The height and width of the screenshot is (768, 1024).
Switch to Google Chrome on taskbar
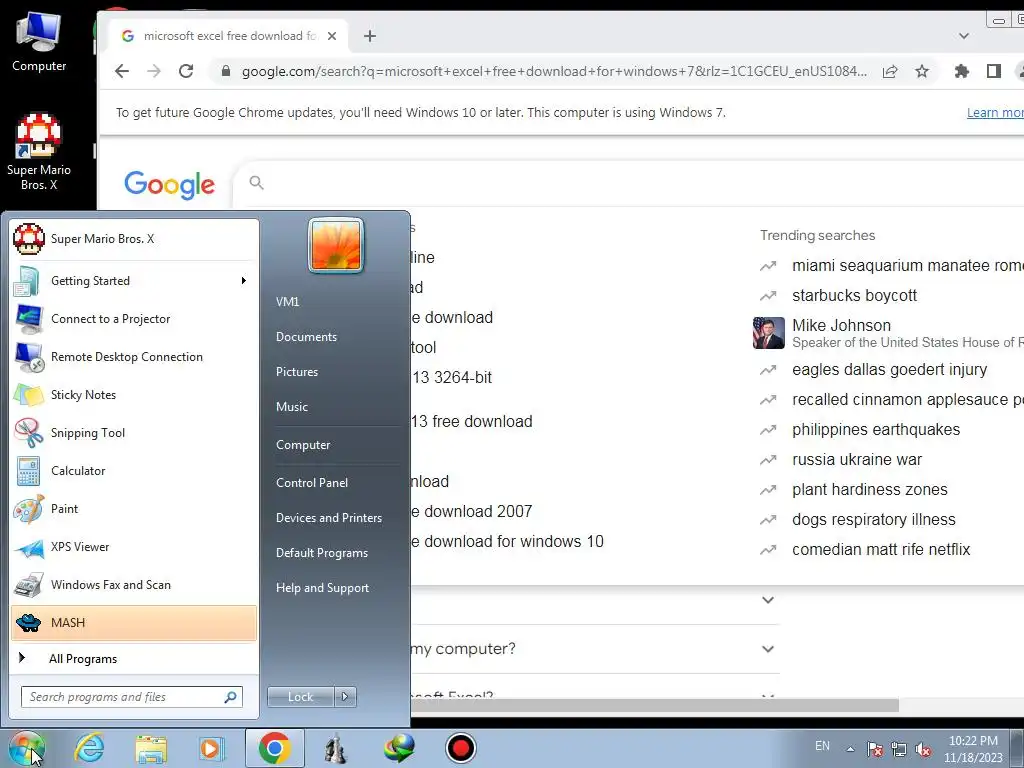click(x=274, y=748)
